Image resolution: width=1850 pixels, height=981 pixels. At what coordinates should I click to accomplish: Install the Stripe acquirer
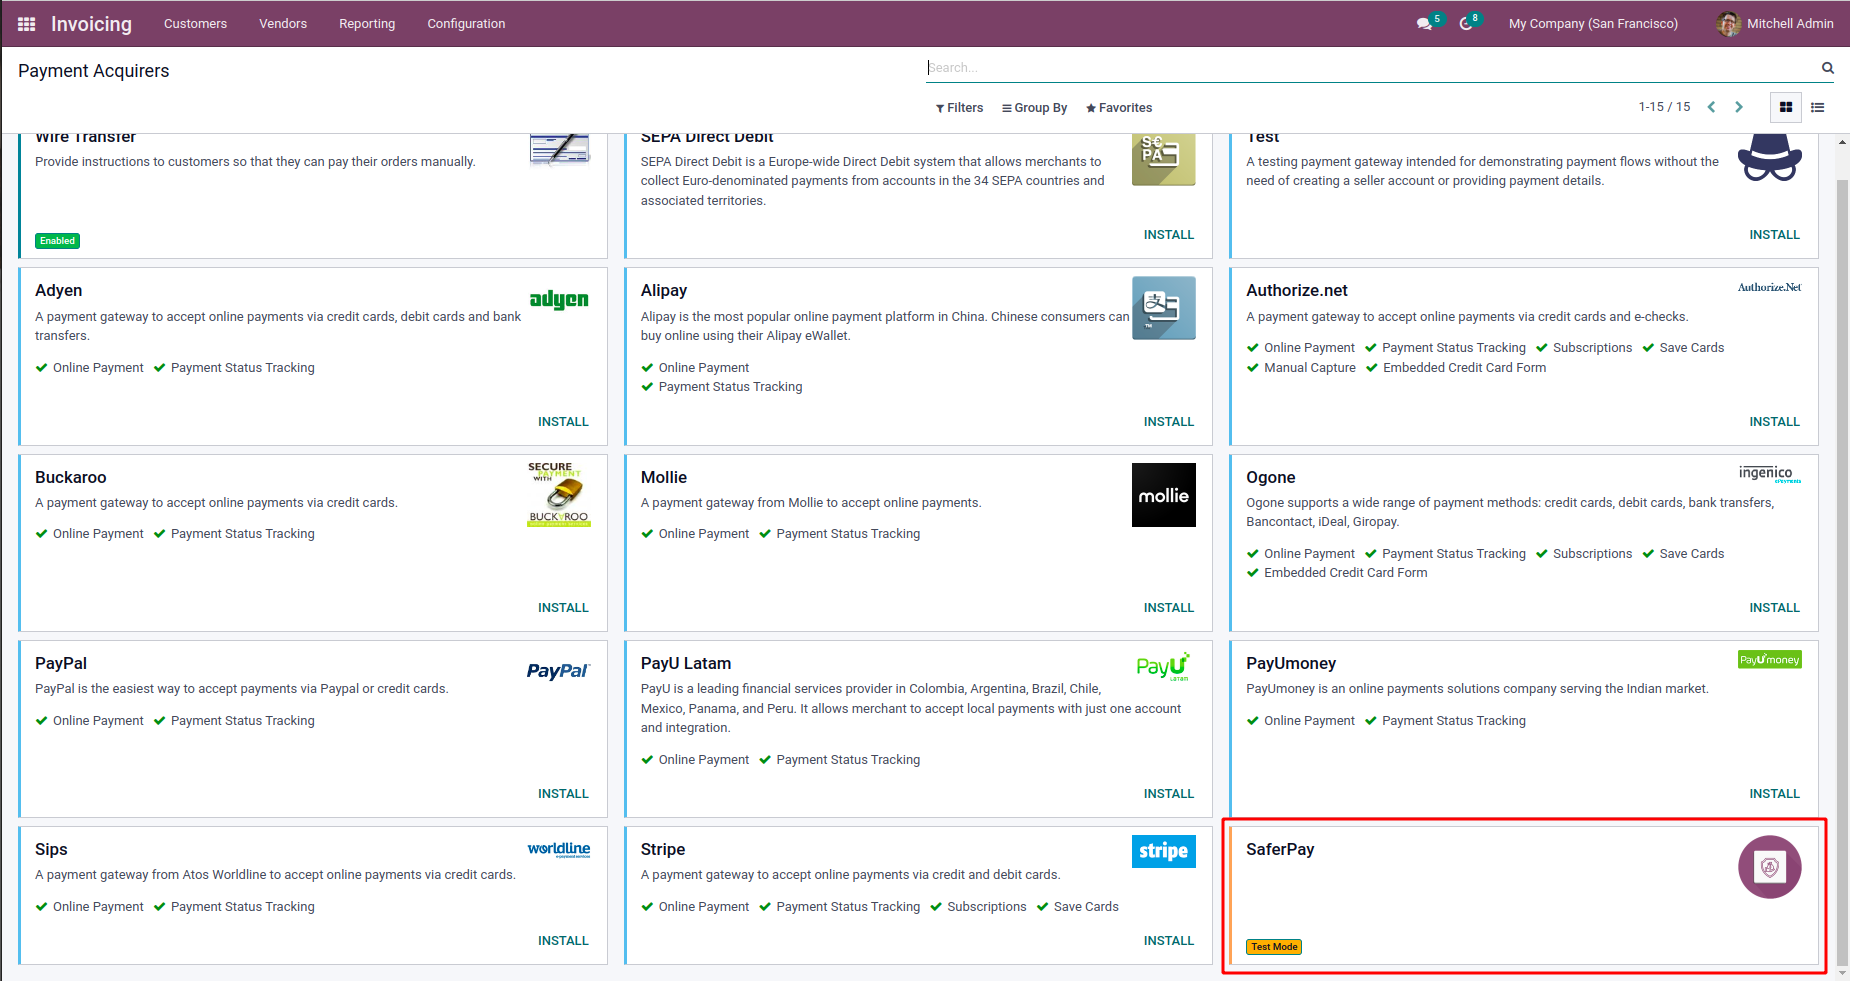click(x=1169, y=941)
